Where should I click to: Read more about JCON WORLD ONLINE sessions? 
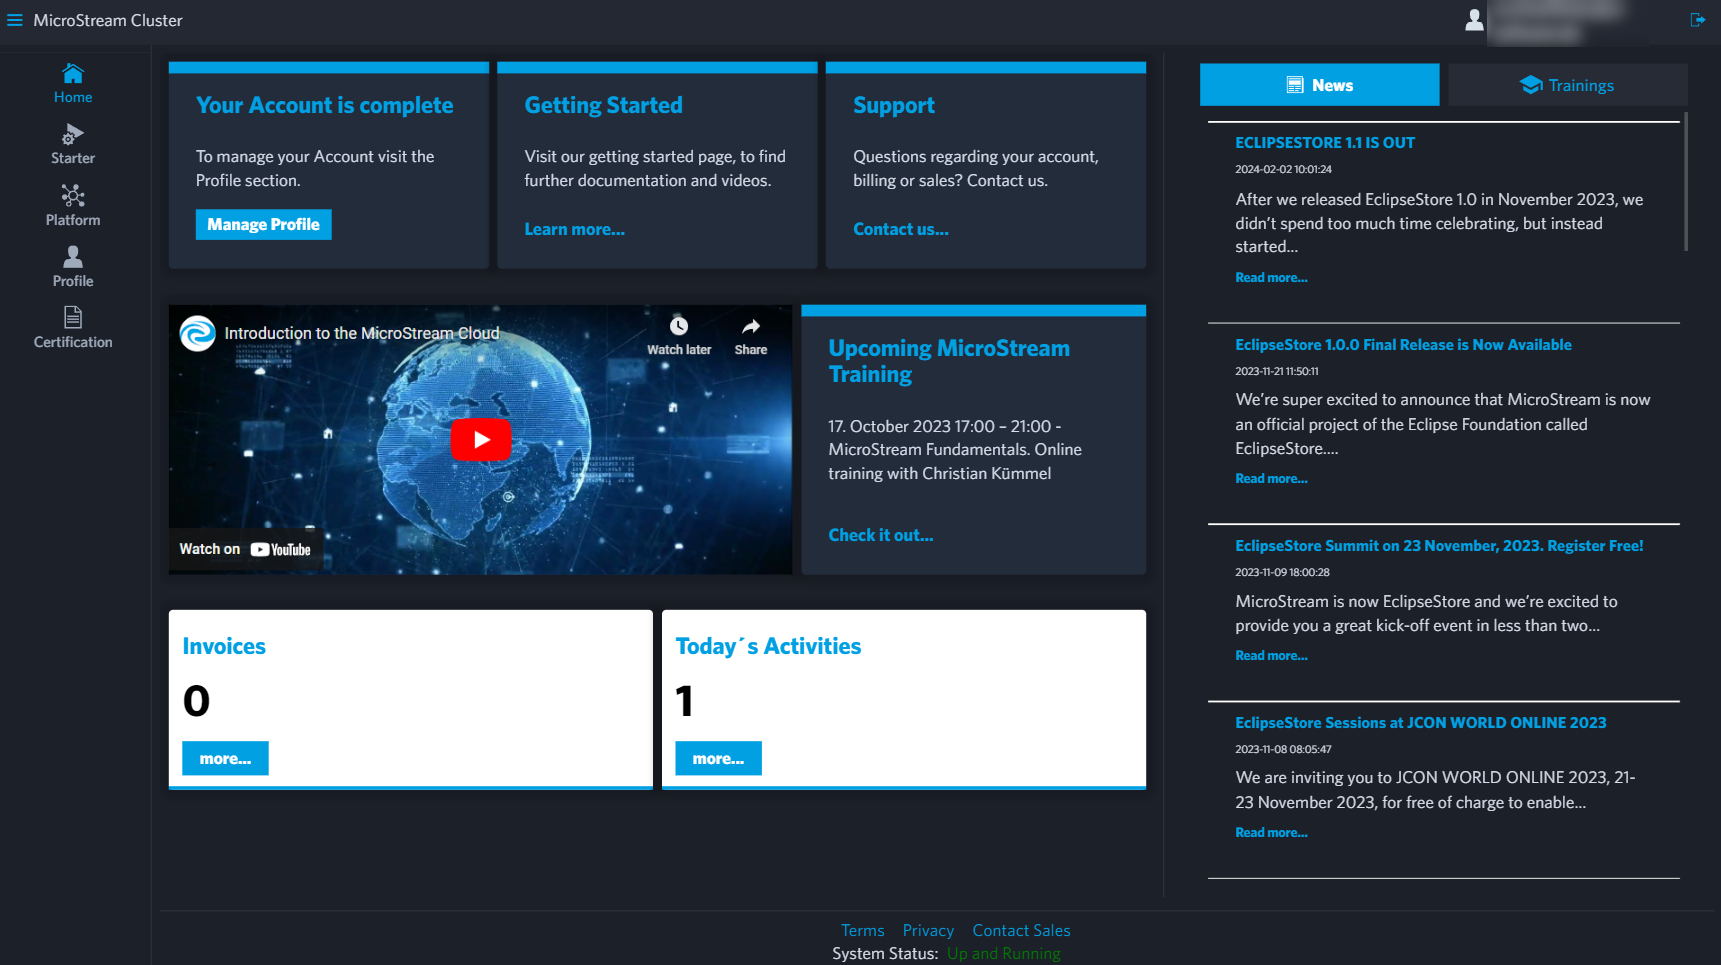[1271, 833]
